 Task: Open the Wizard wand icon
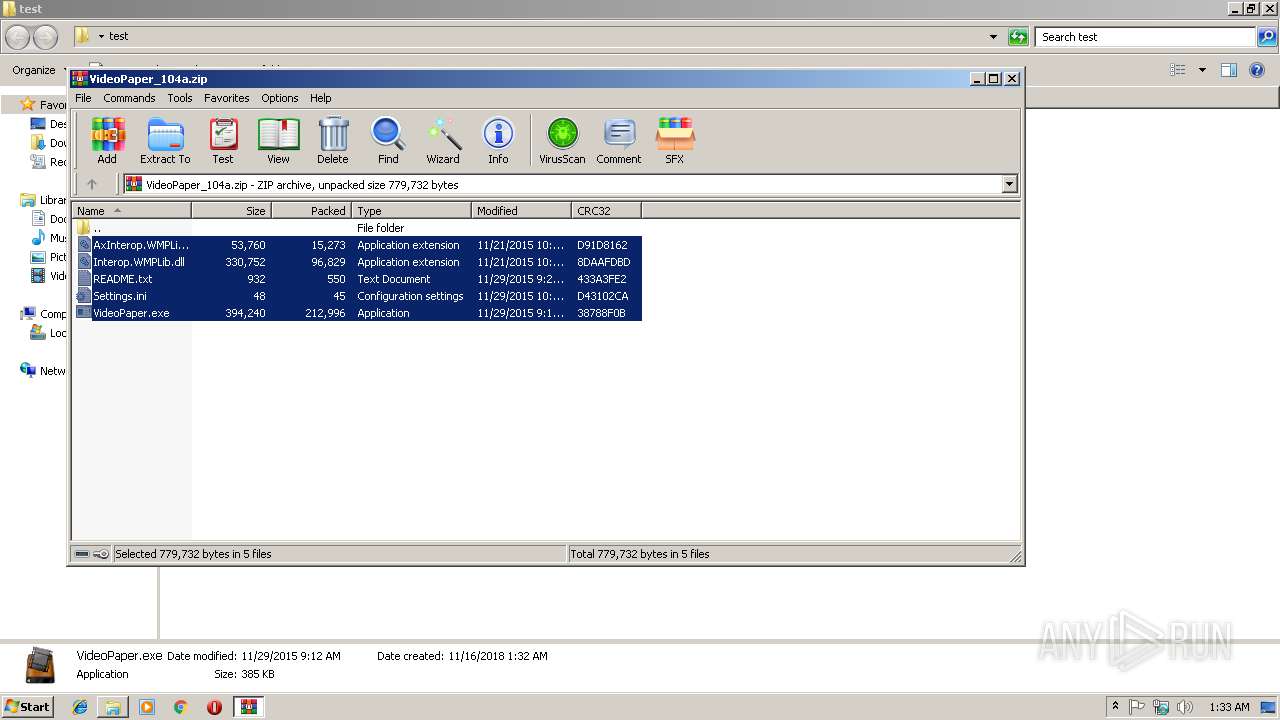point(443,140)
